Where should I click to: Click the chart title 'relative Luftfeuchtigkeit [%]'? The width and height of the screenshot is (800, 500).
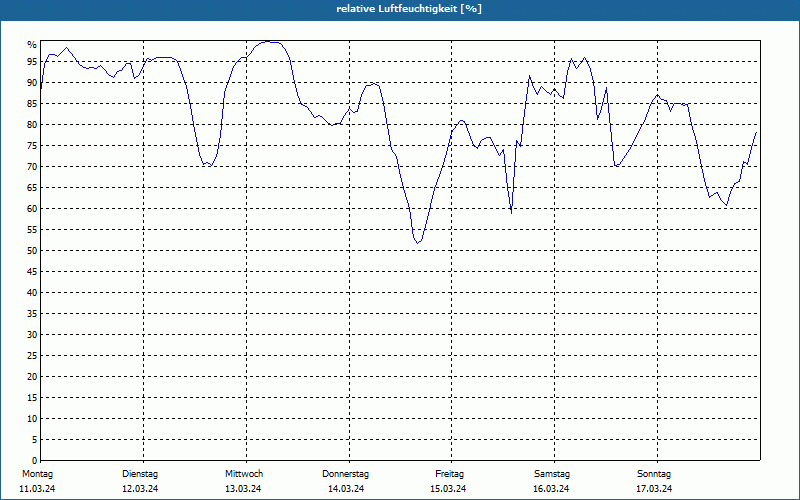[409, 9]
